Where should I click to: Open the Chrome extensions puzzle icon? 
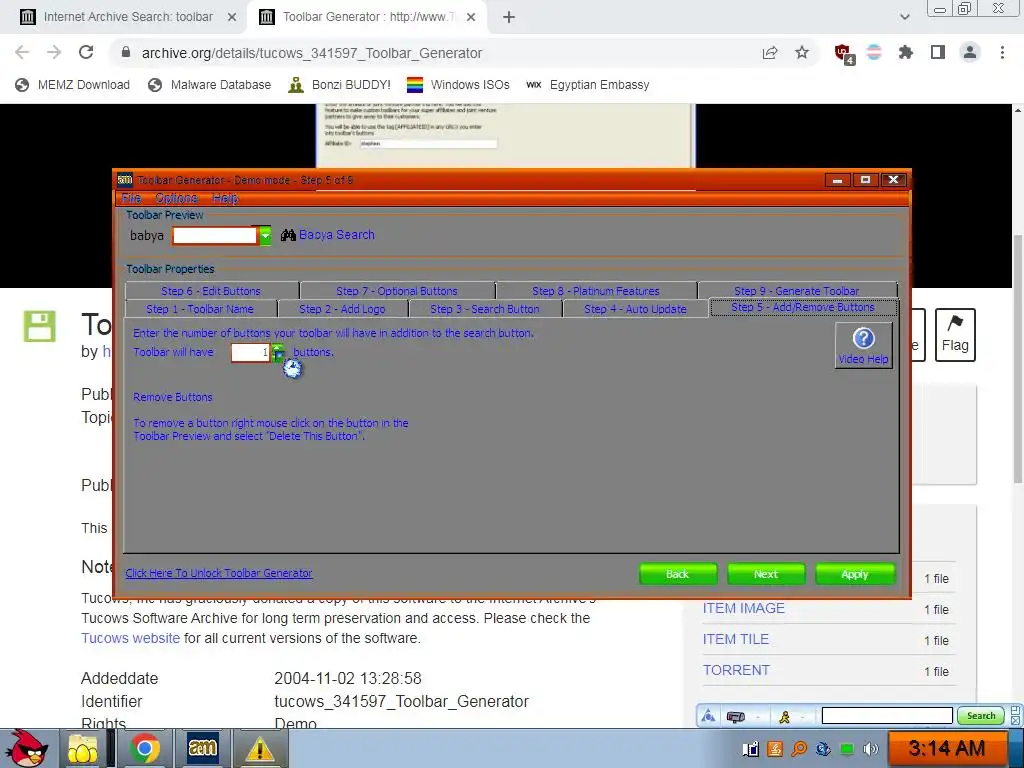pos(906,53)
